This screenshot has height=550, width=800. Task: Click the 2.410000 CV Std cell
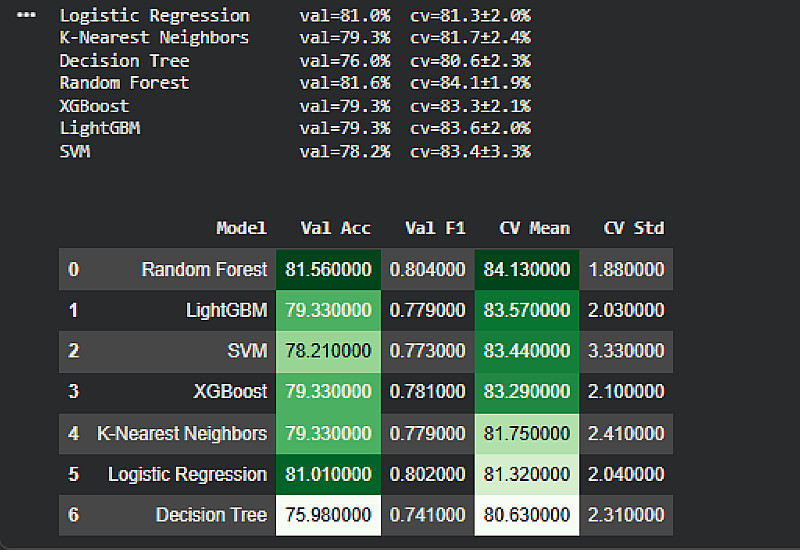[626, 434]
